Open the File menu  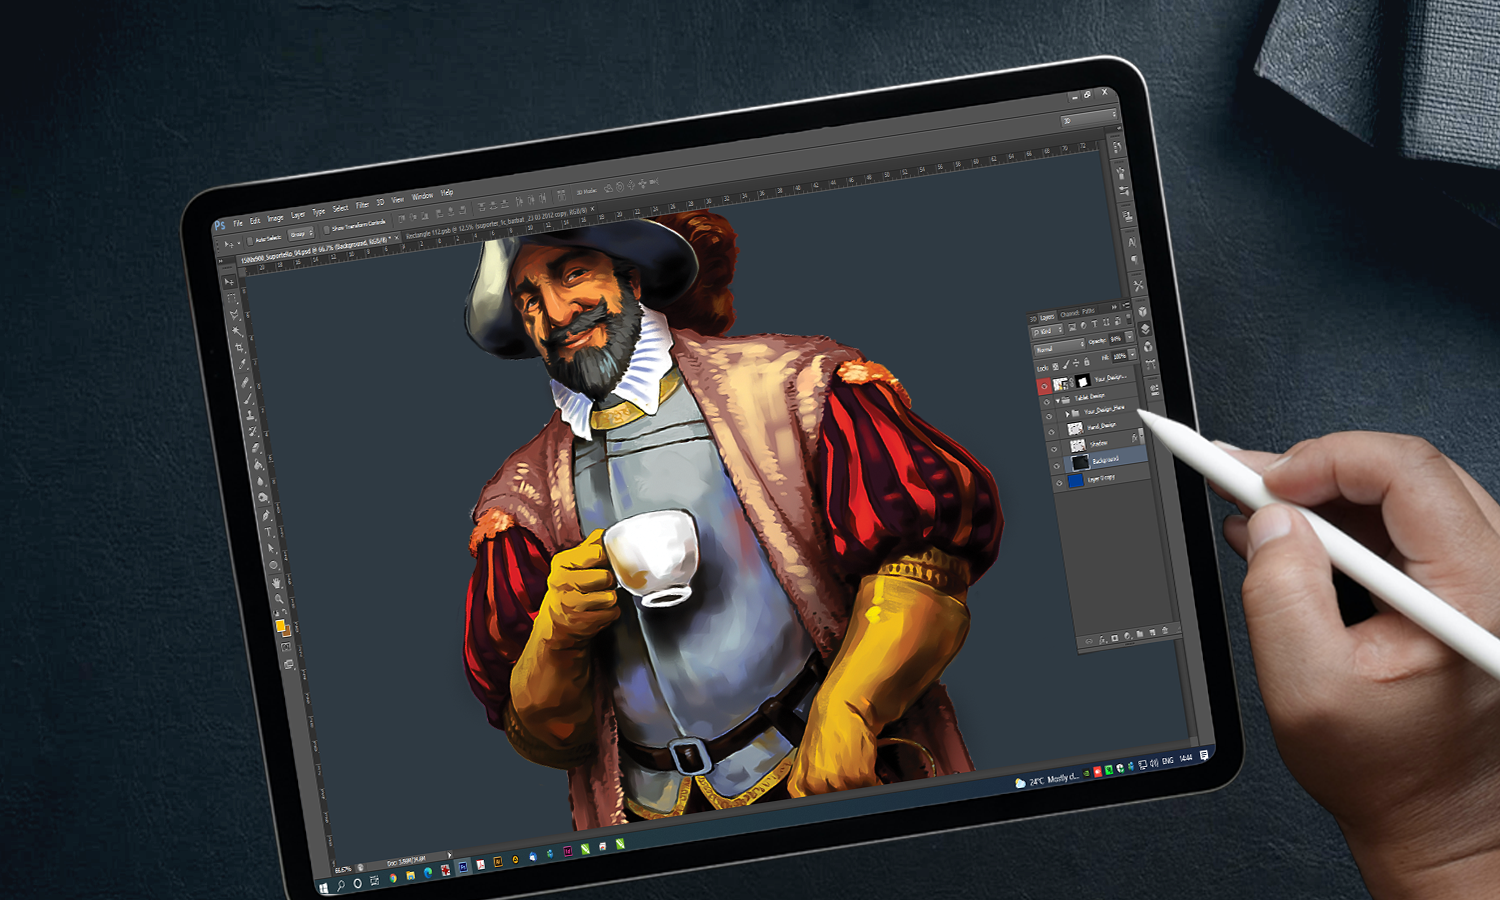[238, 223]
